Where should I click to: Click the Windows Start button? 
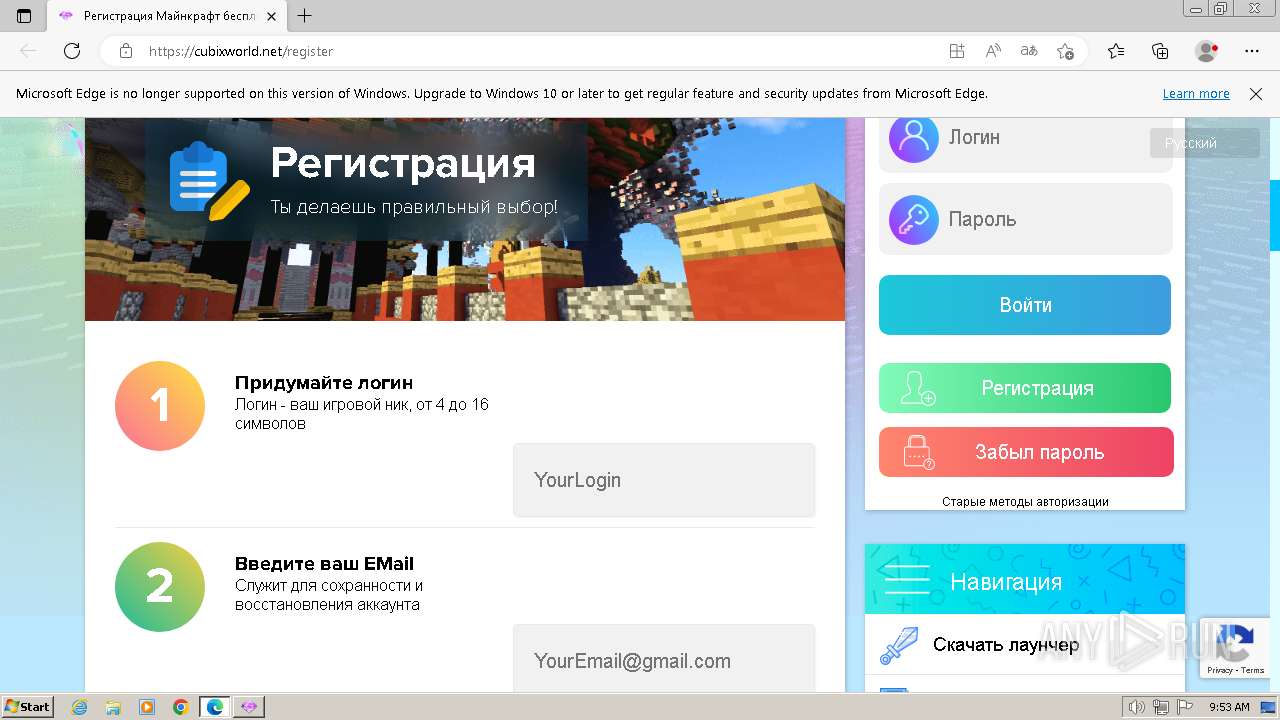tap(28, 706)
